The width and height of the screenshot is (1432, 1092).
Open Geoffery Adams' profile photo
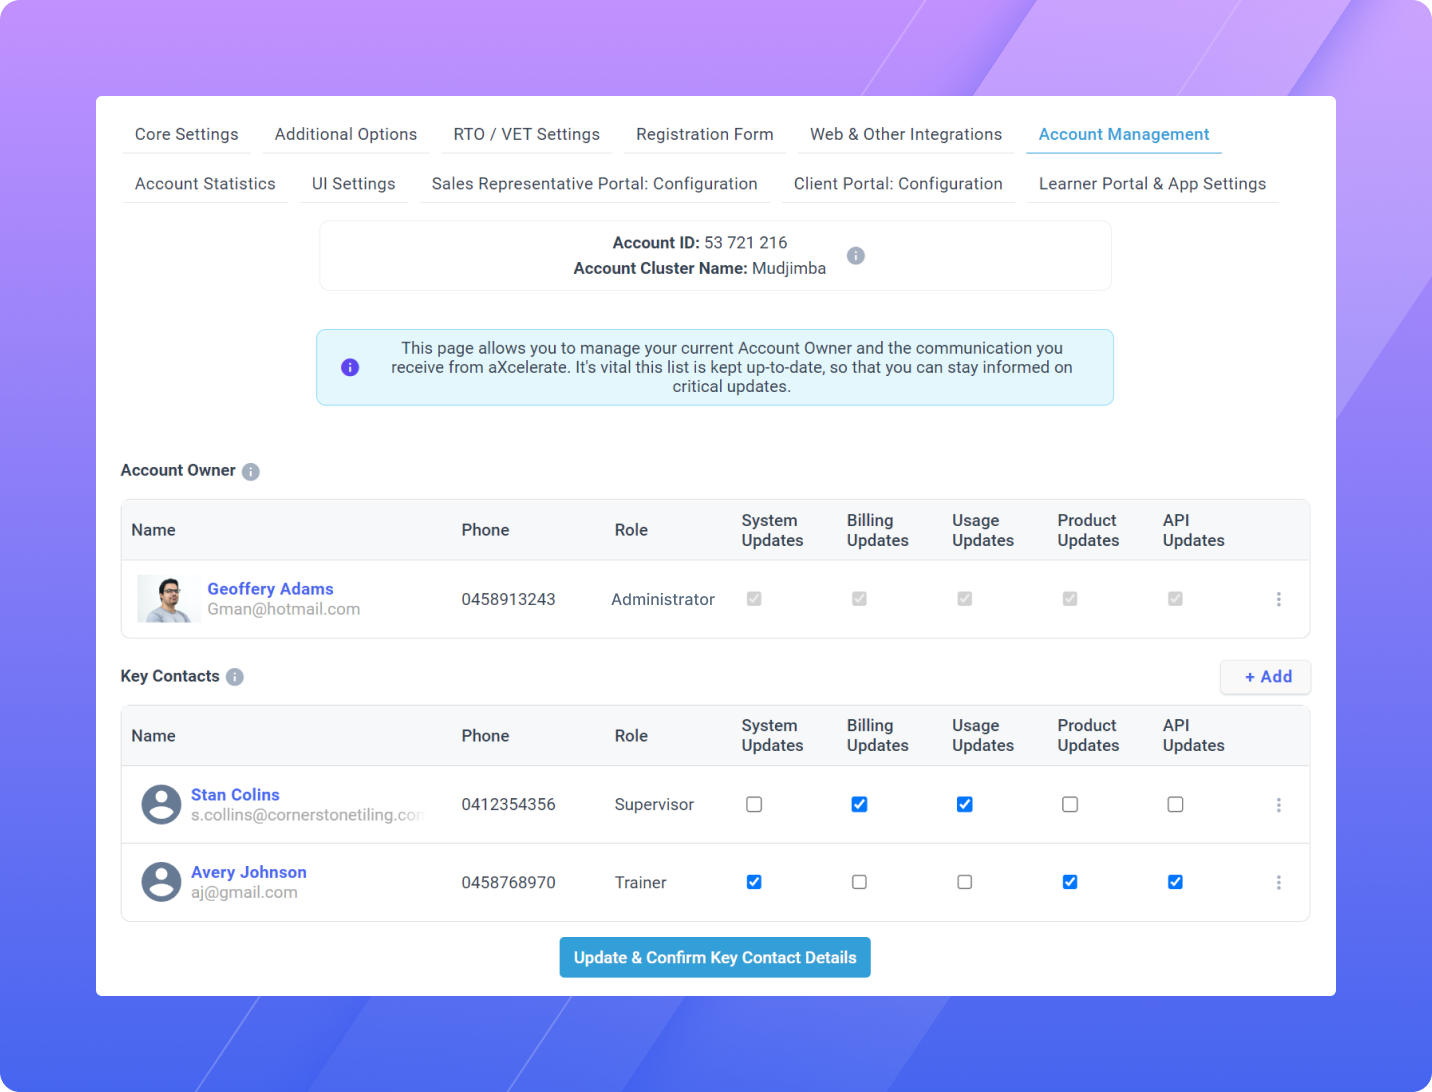(167, 598)
